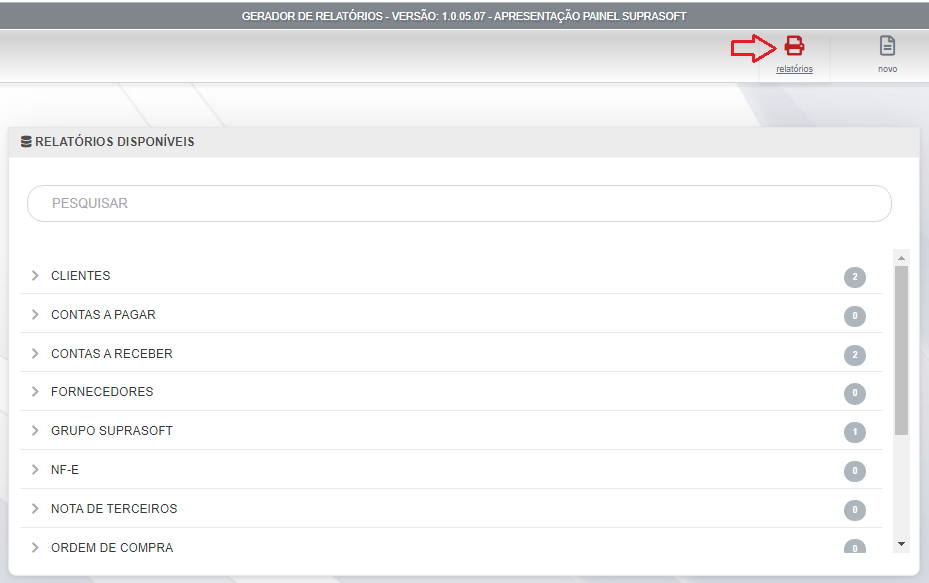Click the scrollbar down arrow
929x583 pixels.
click(901, 544)
